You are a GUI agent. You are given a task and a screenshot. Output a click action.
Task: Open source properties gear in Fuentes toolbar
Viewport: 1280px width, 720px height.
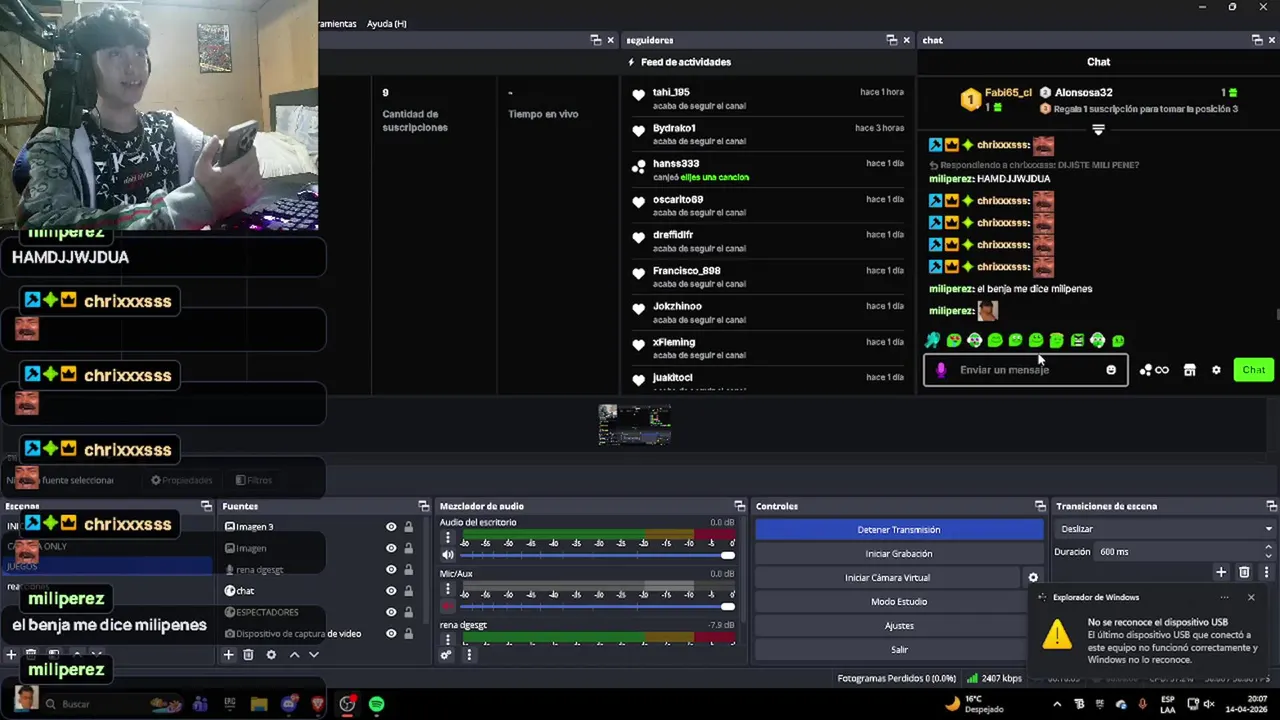[x=270, y=655]
